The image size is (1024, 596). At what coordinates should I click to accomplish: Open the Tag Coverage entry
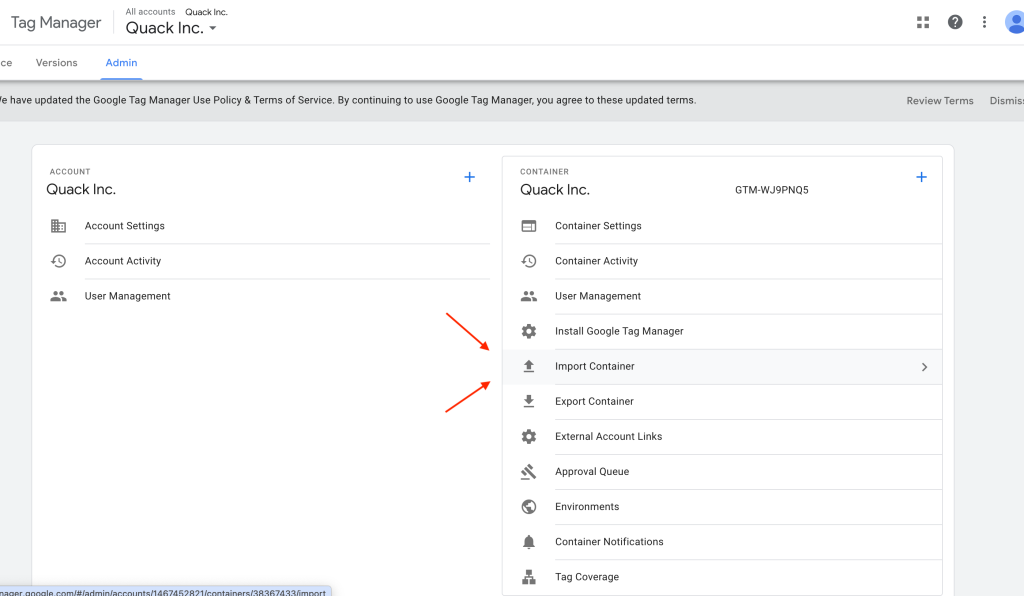tap(587, 577)
